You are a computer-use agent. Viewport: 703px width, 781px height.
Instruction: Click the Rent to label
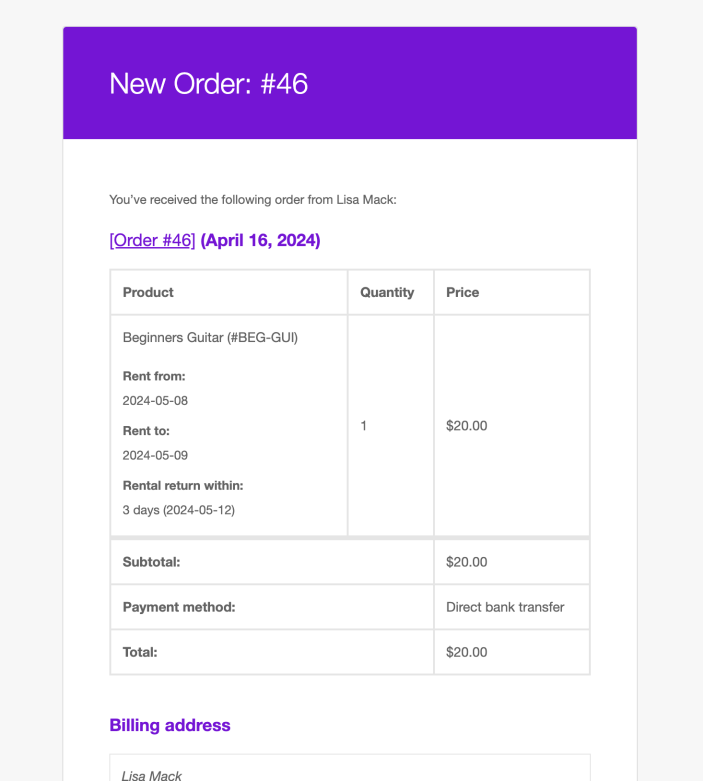(146, 431)
